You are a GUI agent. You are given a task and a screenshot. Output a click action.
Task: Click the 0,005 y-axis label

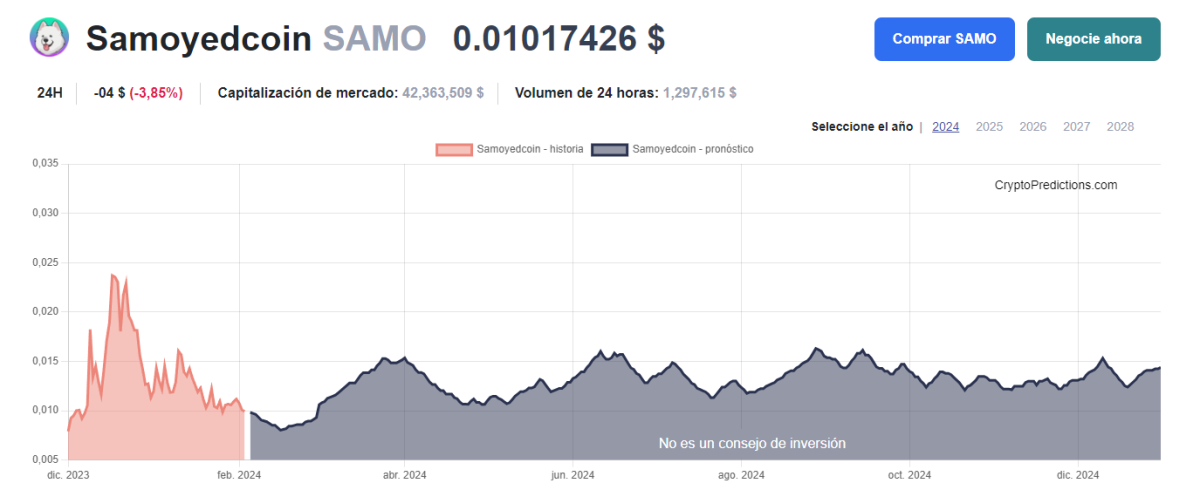(x=46, y=459)
